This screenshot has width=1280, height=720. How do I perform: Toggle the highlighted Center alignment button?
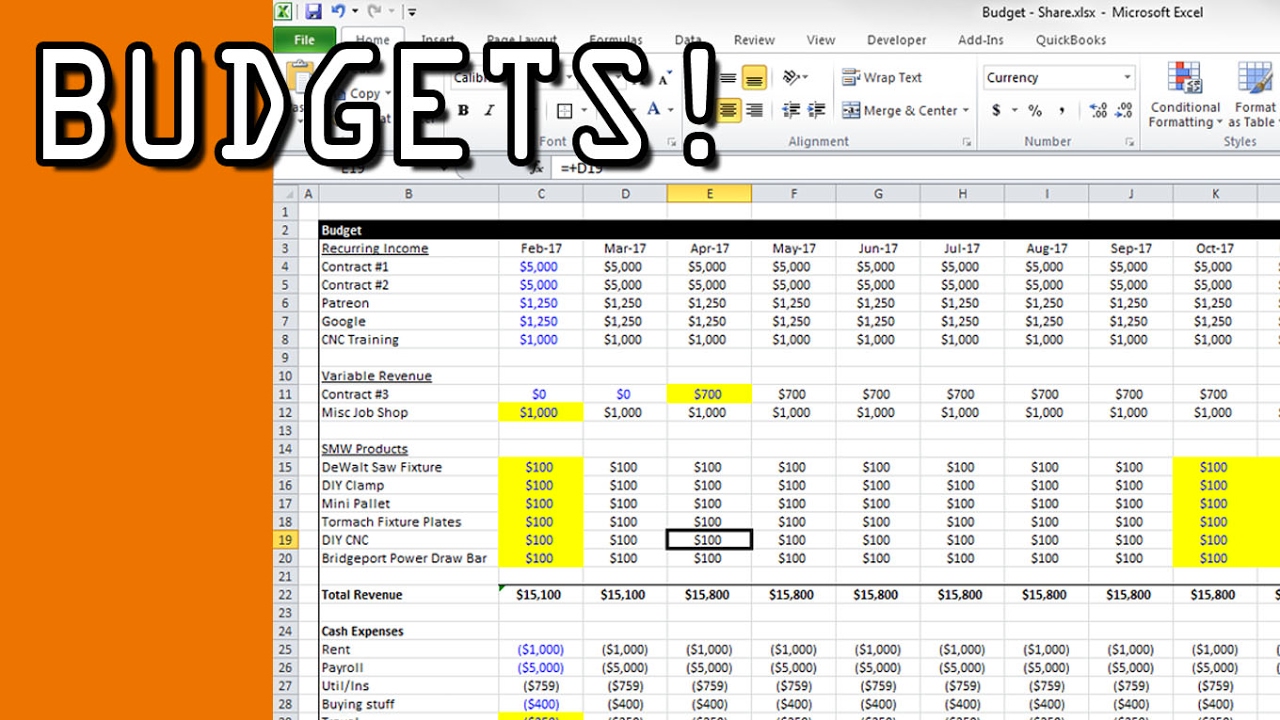point(729,110)
